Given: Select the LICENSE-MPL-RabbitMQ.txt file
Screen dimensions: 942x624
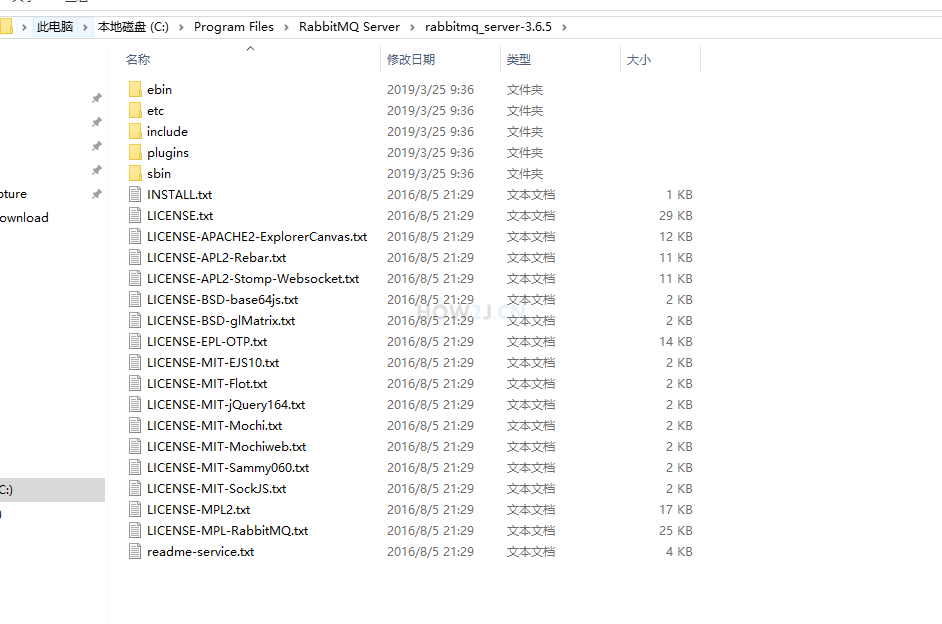Looking at the screenshot, I should click(219, 530).
